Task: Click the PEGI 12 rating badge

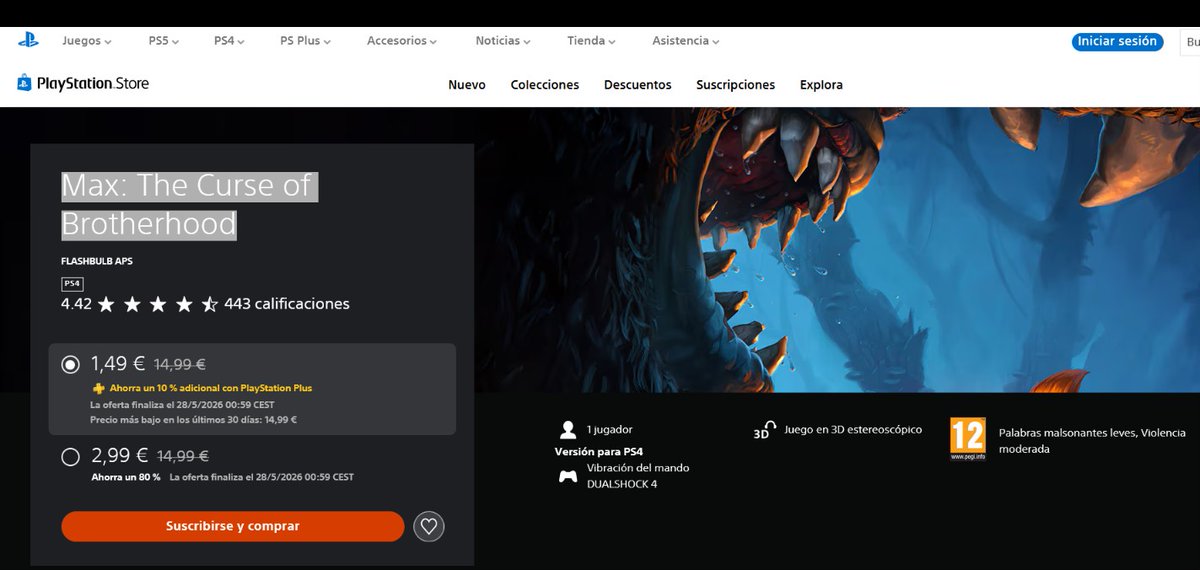Action: click(x=968, y=439)
